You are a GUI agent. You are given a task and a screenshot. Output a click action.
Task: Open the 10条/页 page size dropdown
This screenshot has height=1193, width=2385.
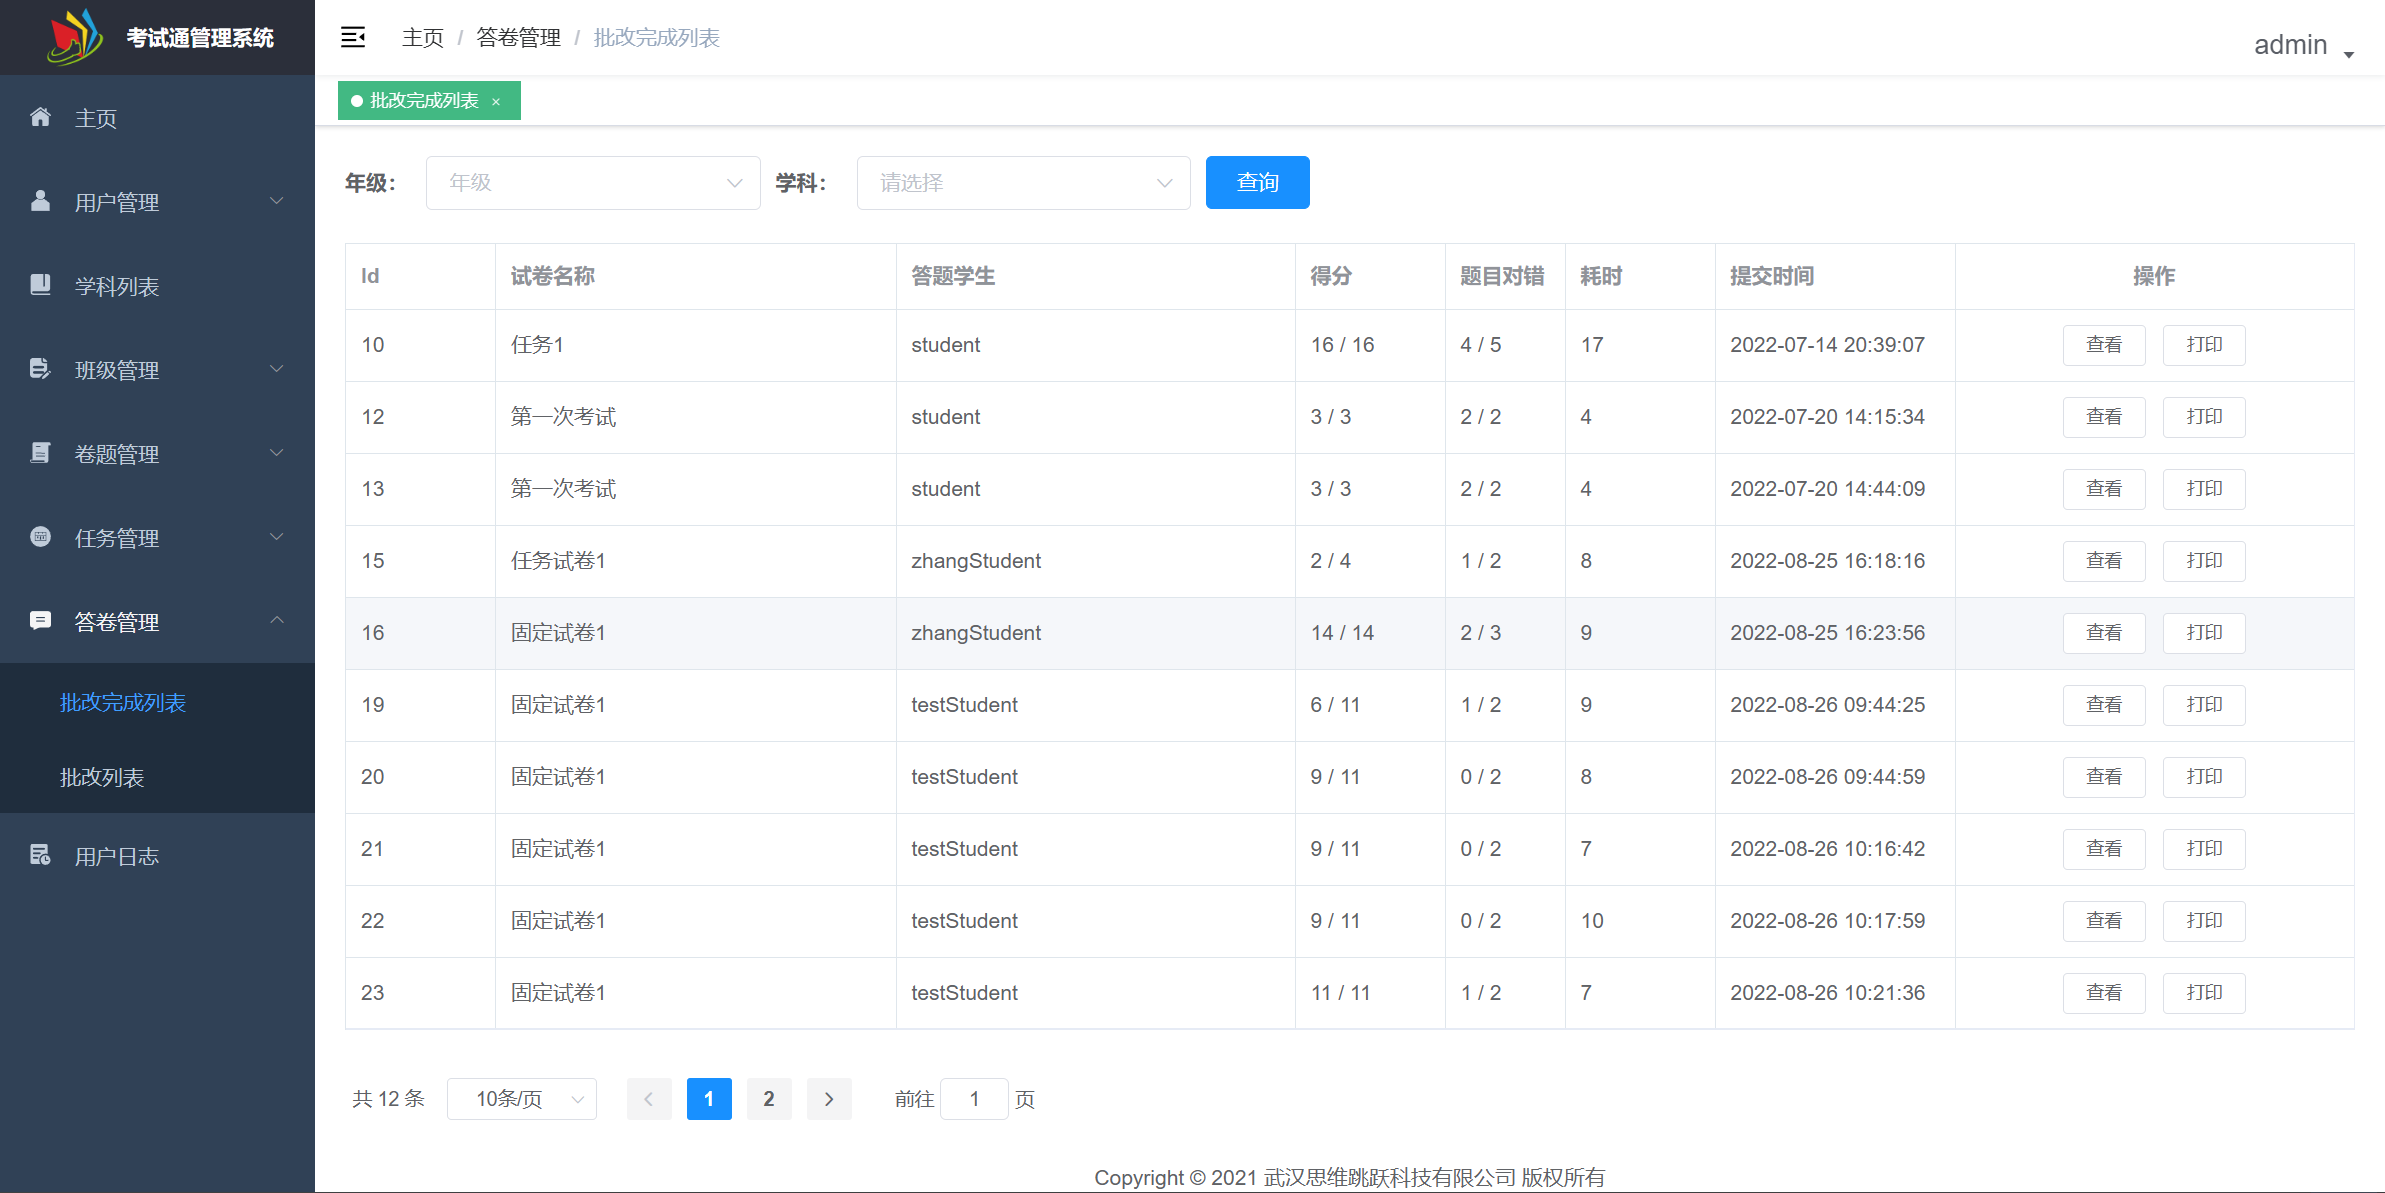pos(521,1098)
